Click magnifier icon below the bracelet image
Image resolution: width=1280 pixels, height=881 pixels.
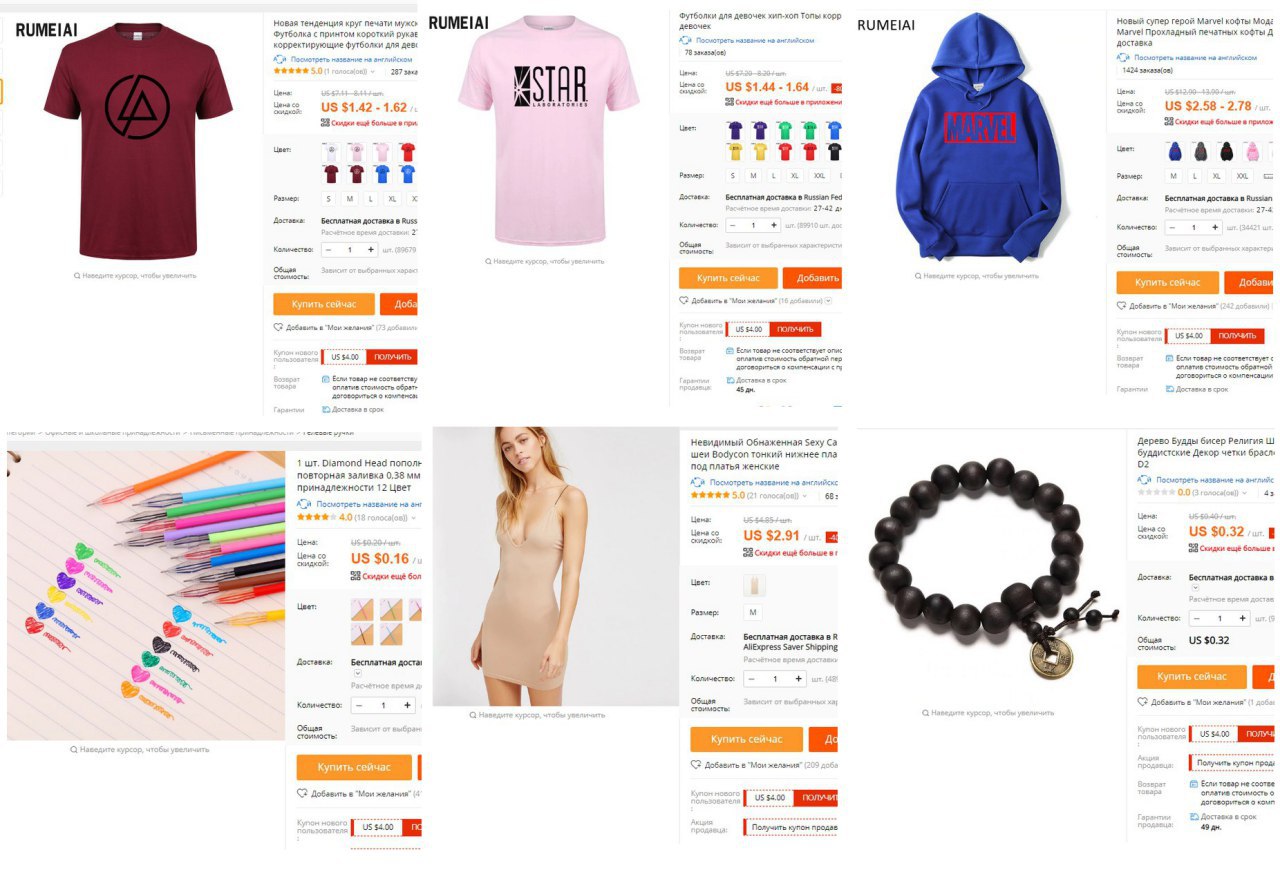925,713
